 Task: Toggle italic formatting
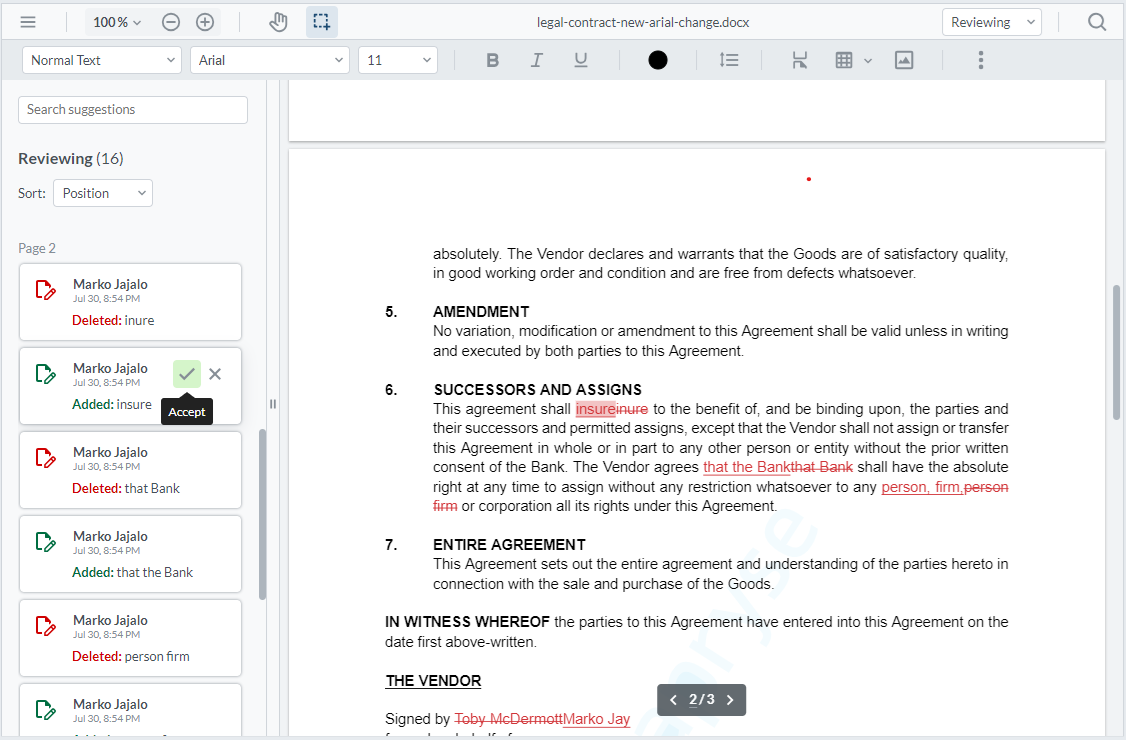pos(536,60)
